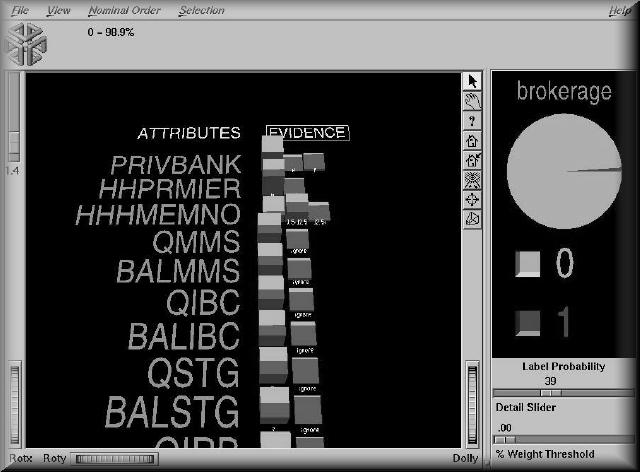Click the Help menu
This screenshot has width=640, height=472.
tap(619, 10)
